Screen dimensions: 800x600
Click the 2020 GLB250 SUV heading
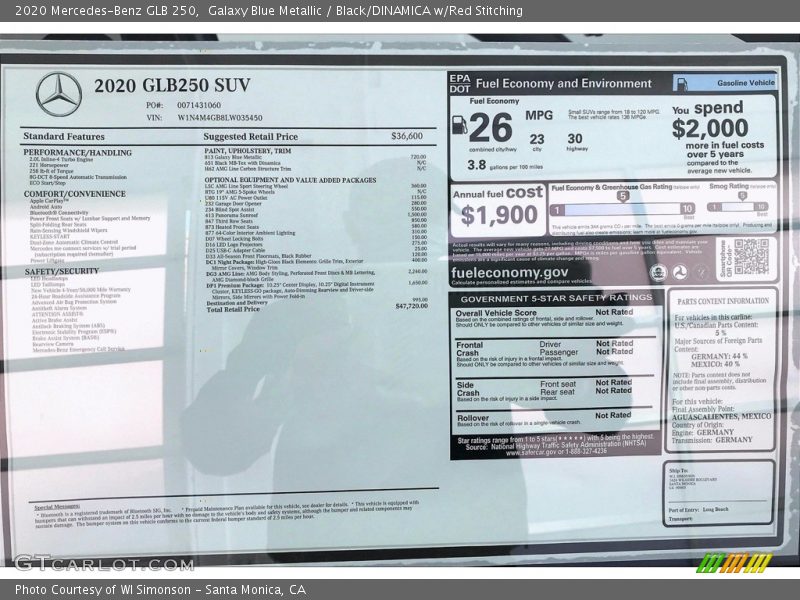[x=172, y=85]
